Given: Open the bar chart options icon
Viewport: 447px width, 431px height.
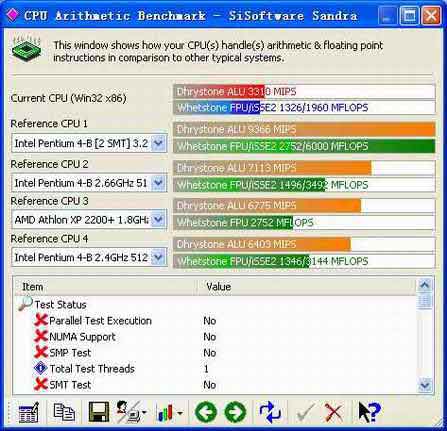Looking at the screenshot, I should click(170, 413).
